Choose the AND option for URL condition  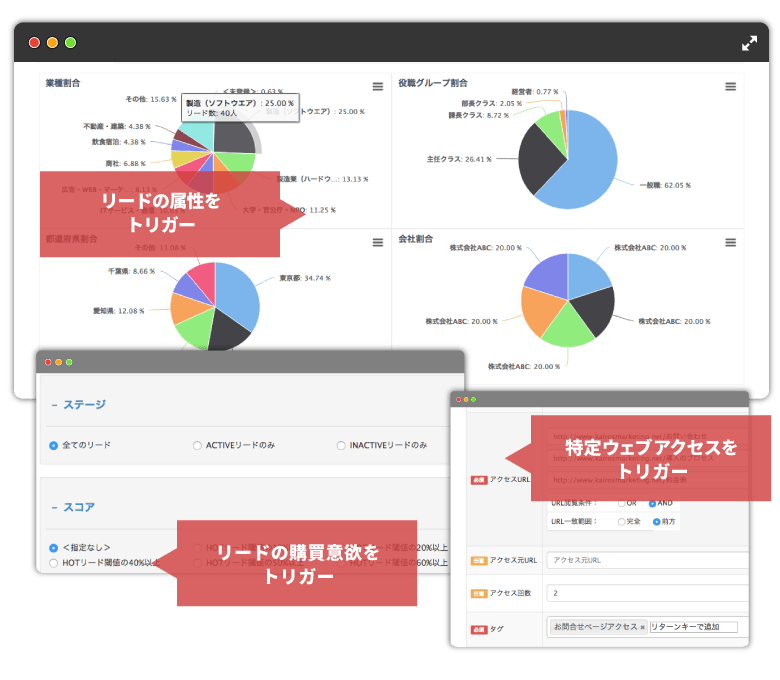[x=653, y=503]
